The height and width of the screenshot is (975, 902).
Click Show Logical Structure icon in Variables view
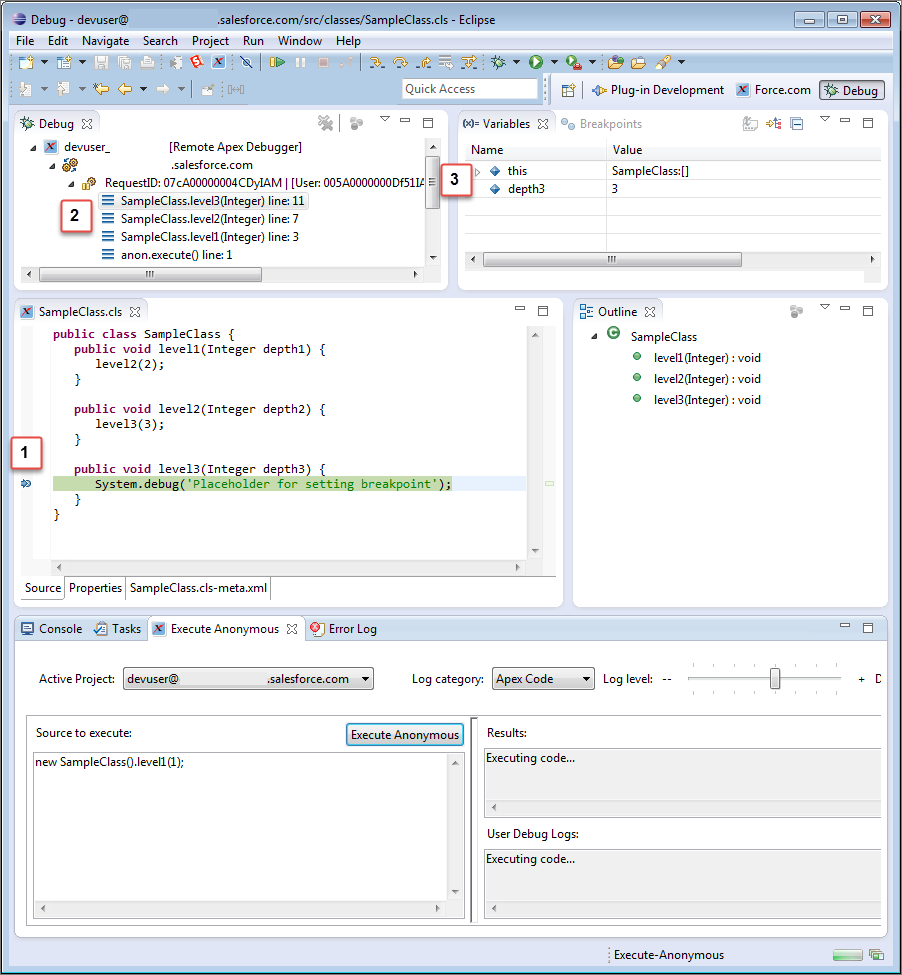coord(773,124)
